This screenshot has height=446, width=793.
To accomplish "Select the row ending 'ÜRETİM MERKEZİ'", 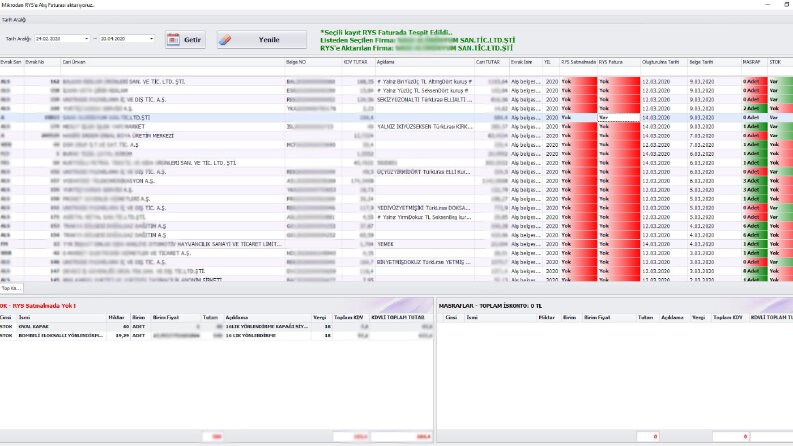I will [x=396, y=136].
